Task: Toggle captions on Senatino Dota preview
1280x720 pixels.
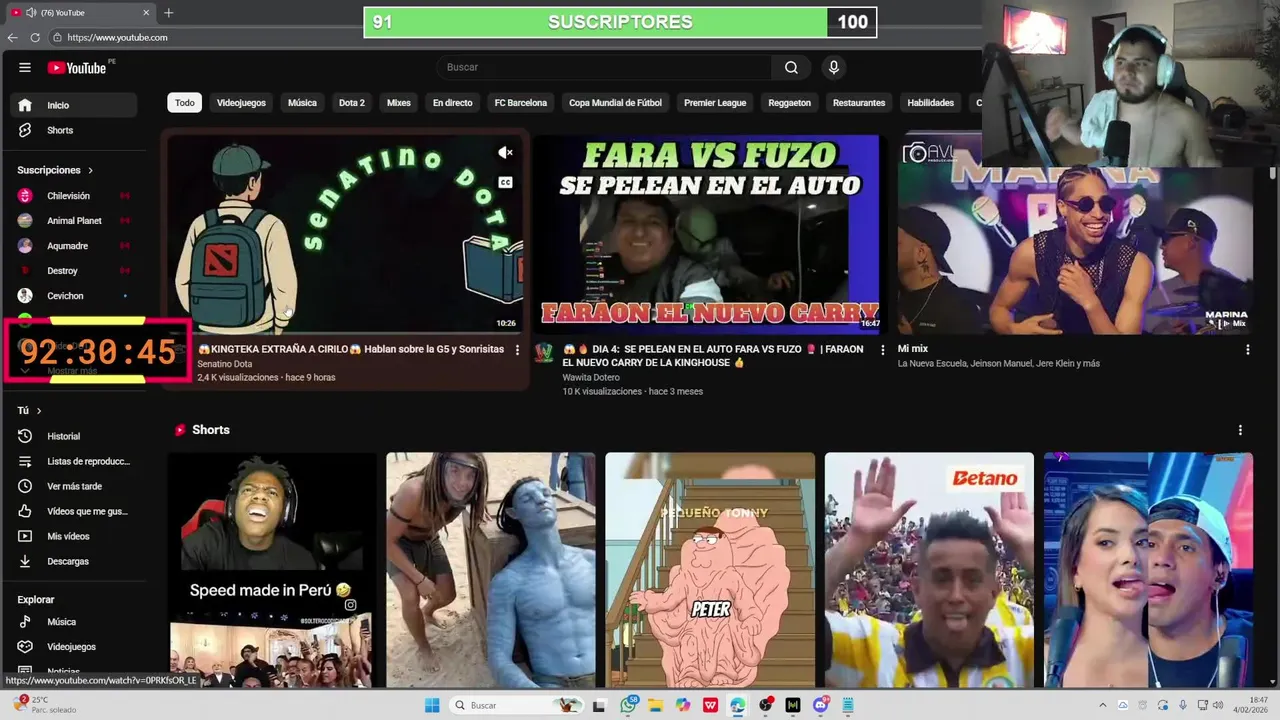Action: tap(505, 182)
